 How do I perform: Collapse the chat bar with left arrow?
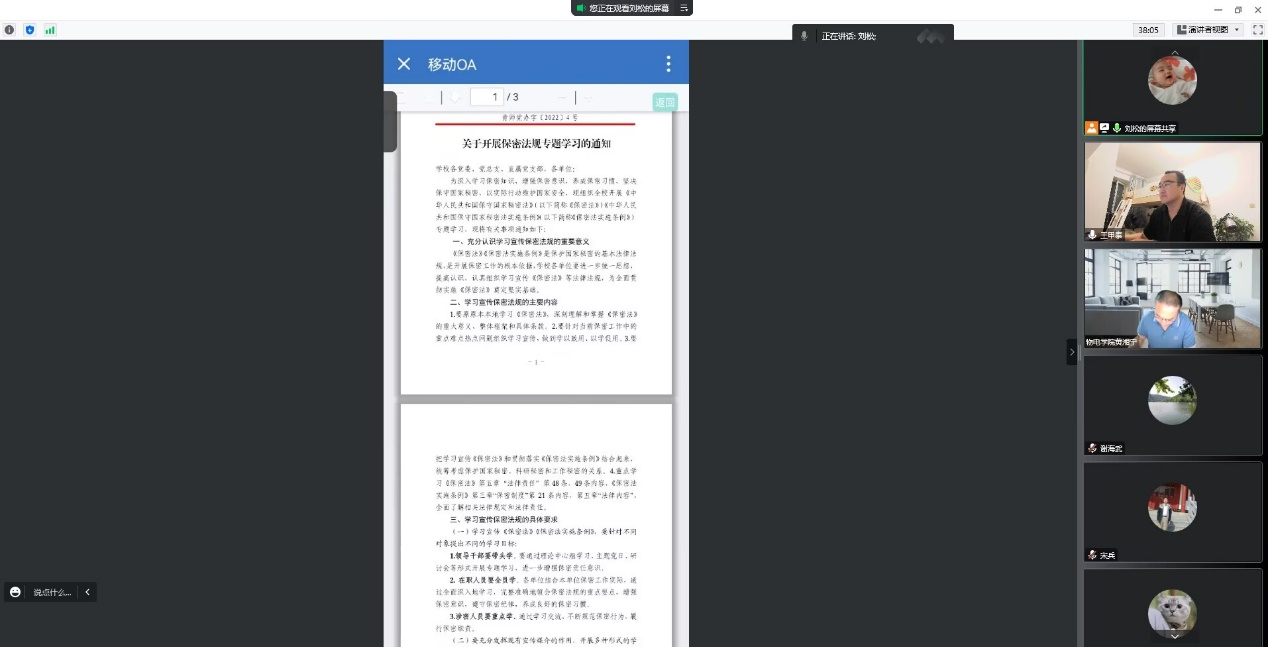pyautogui.click(x=88, y=592)
